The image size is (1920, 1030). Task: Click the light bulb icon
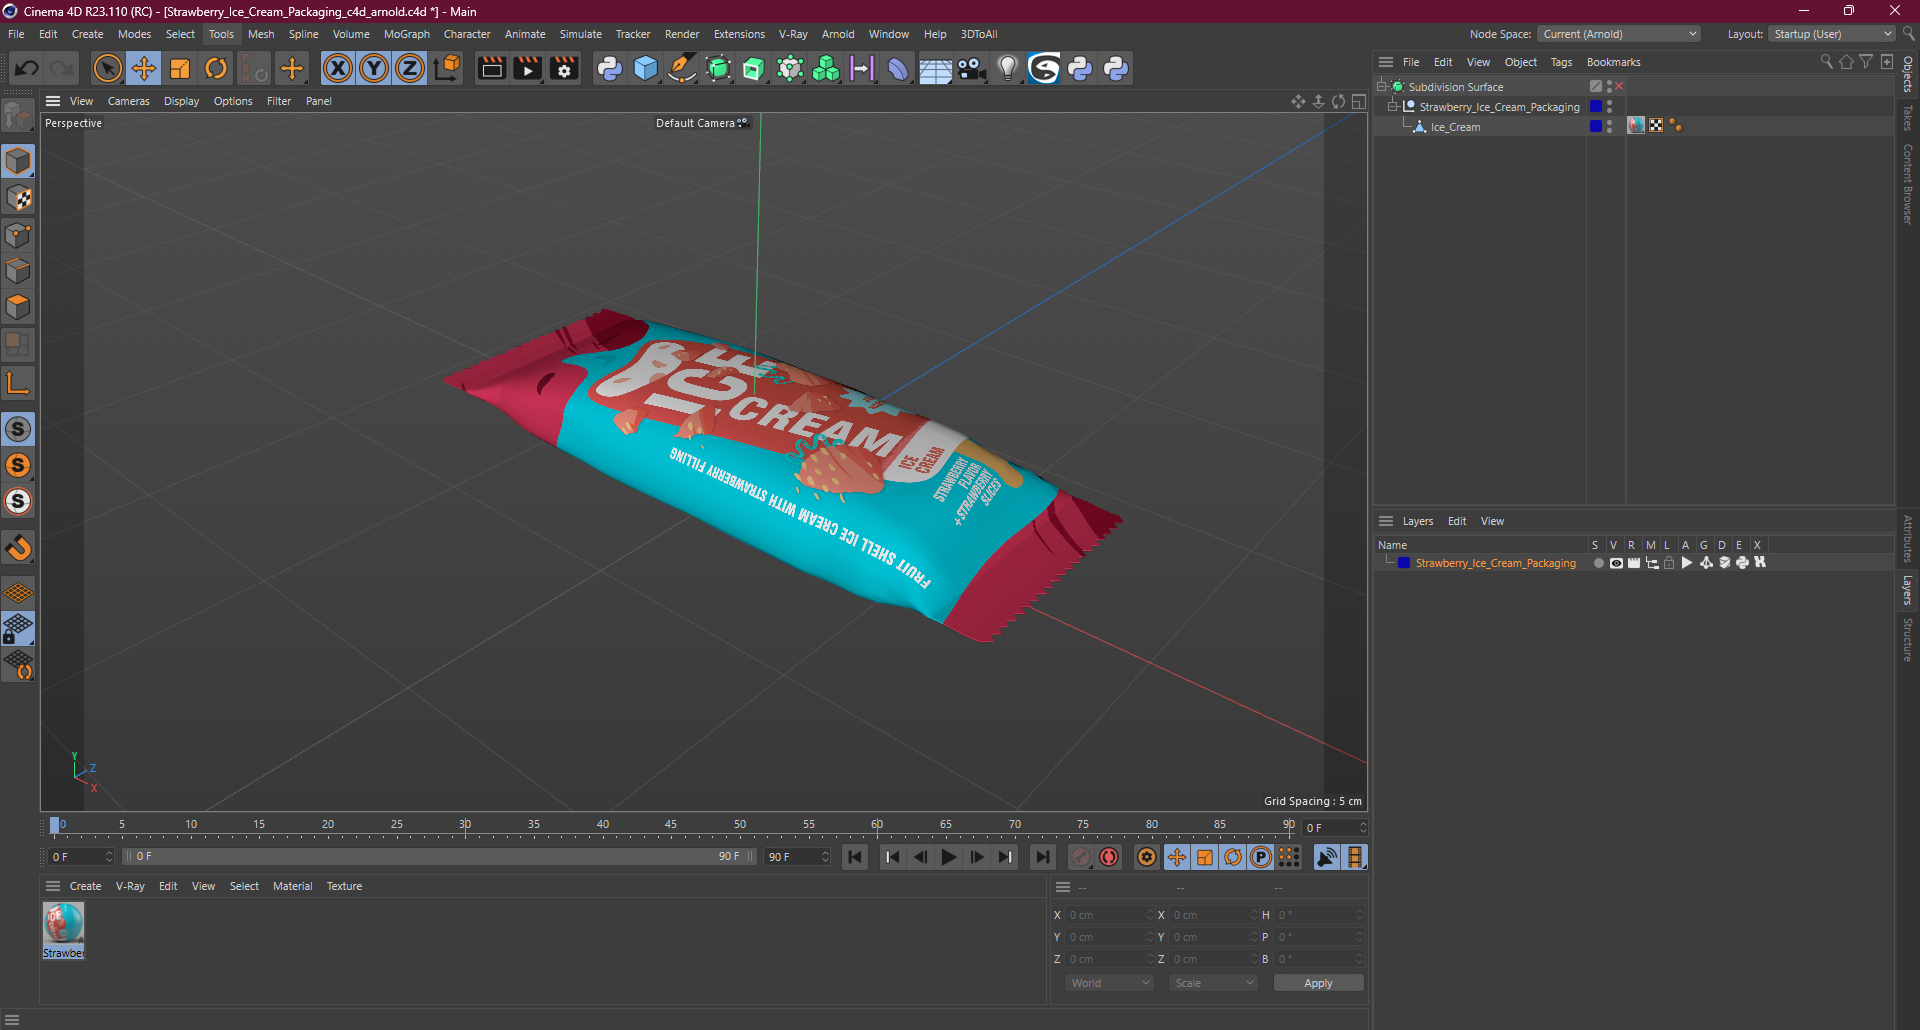click(1008, 68)
